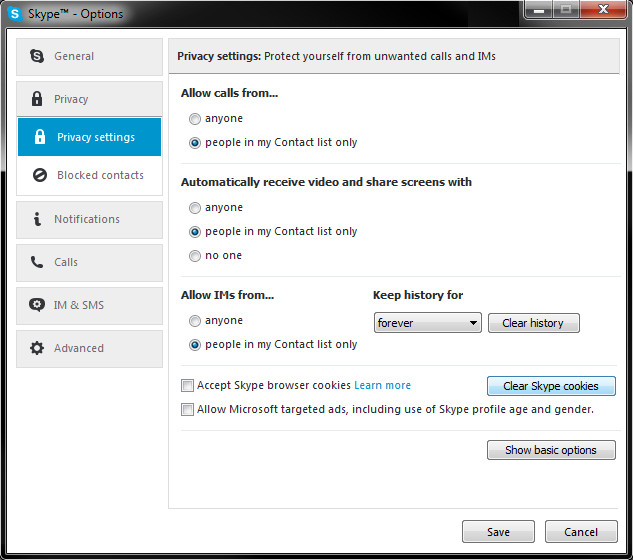The height and width of the screenshot is (560, 633).
Task: Click the gear icon beside Advanced
Action: [37, 348]
